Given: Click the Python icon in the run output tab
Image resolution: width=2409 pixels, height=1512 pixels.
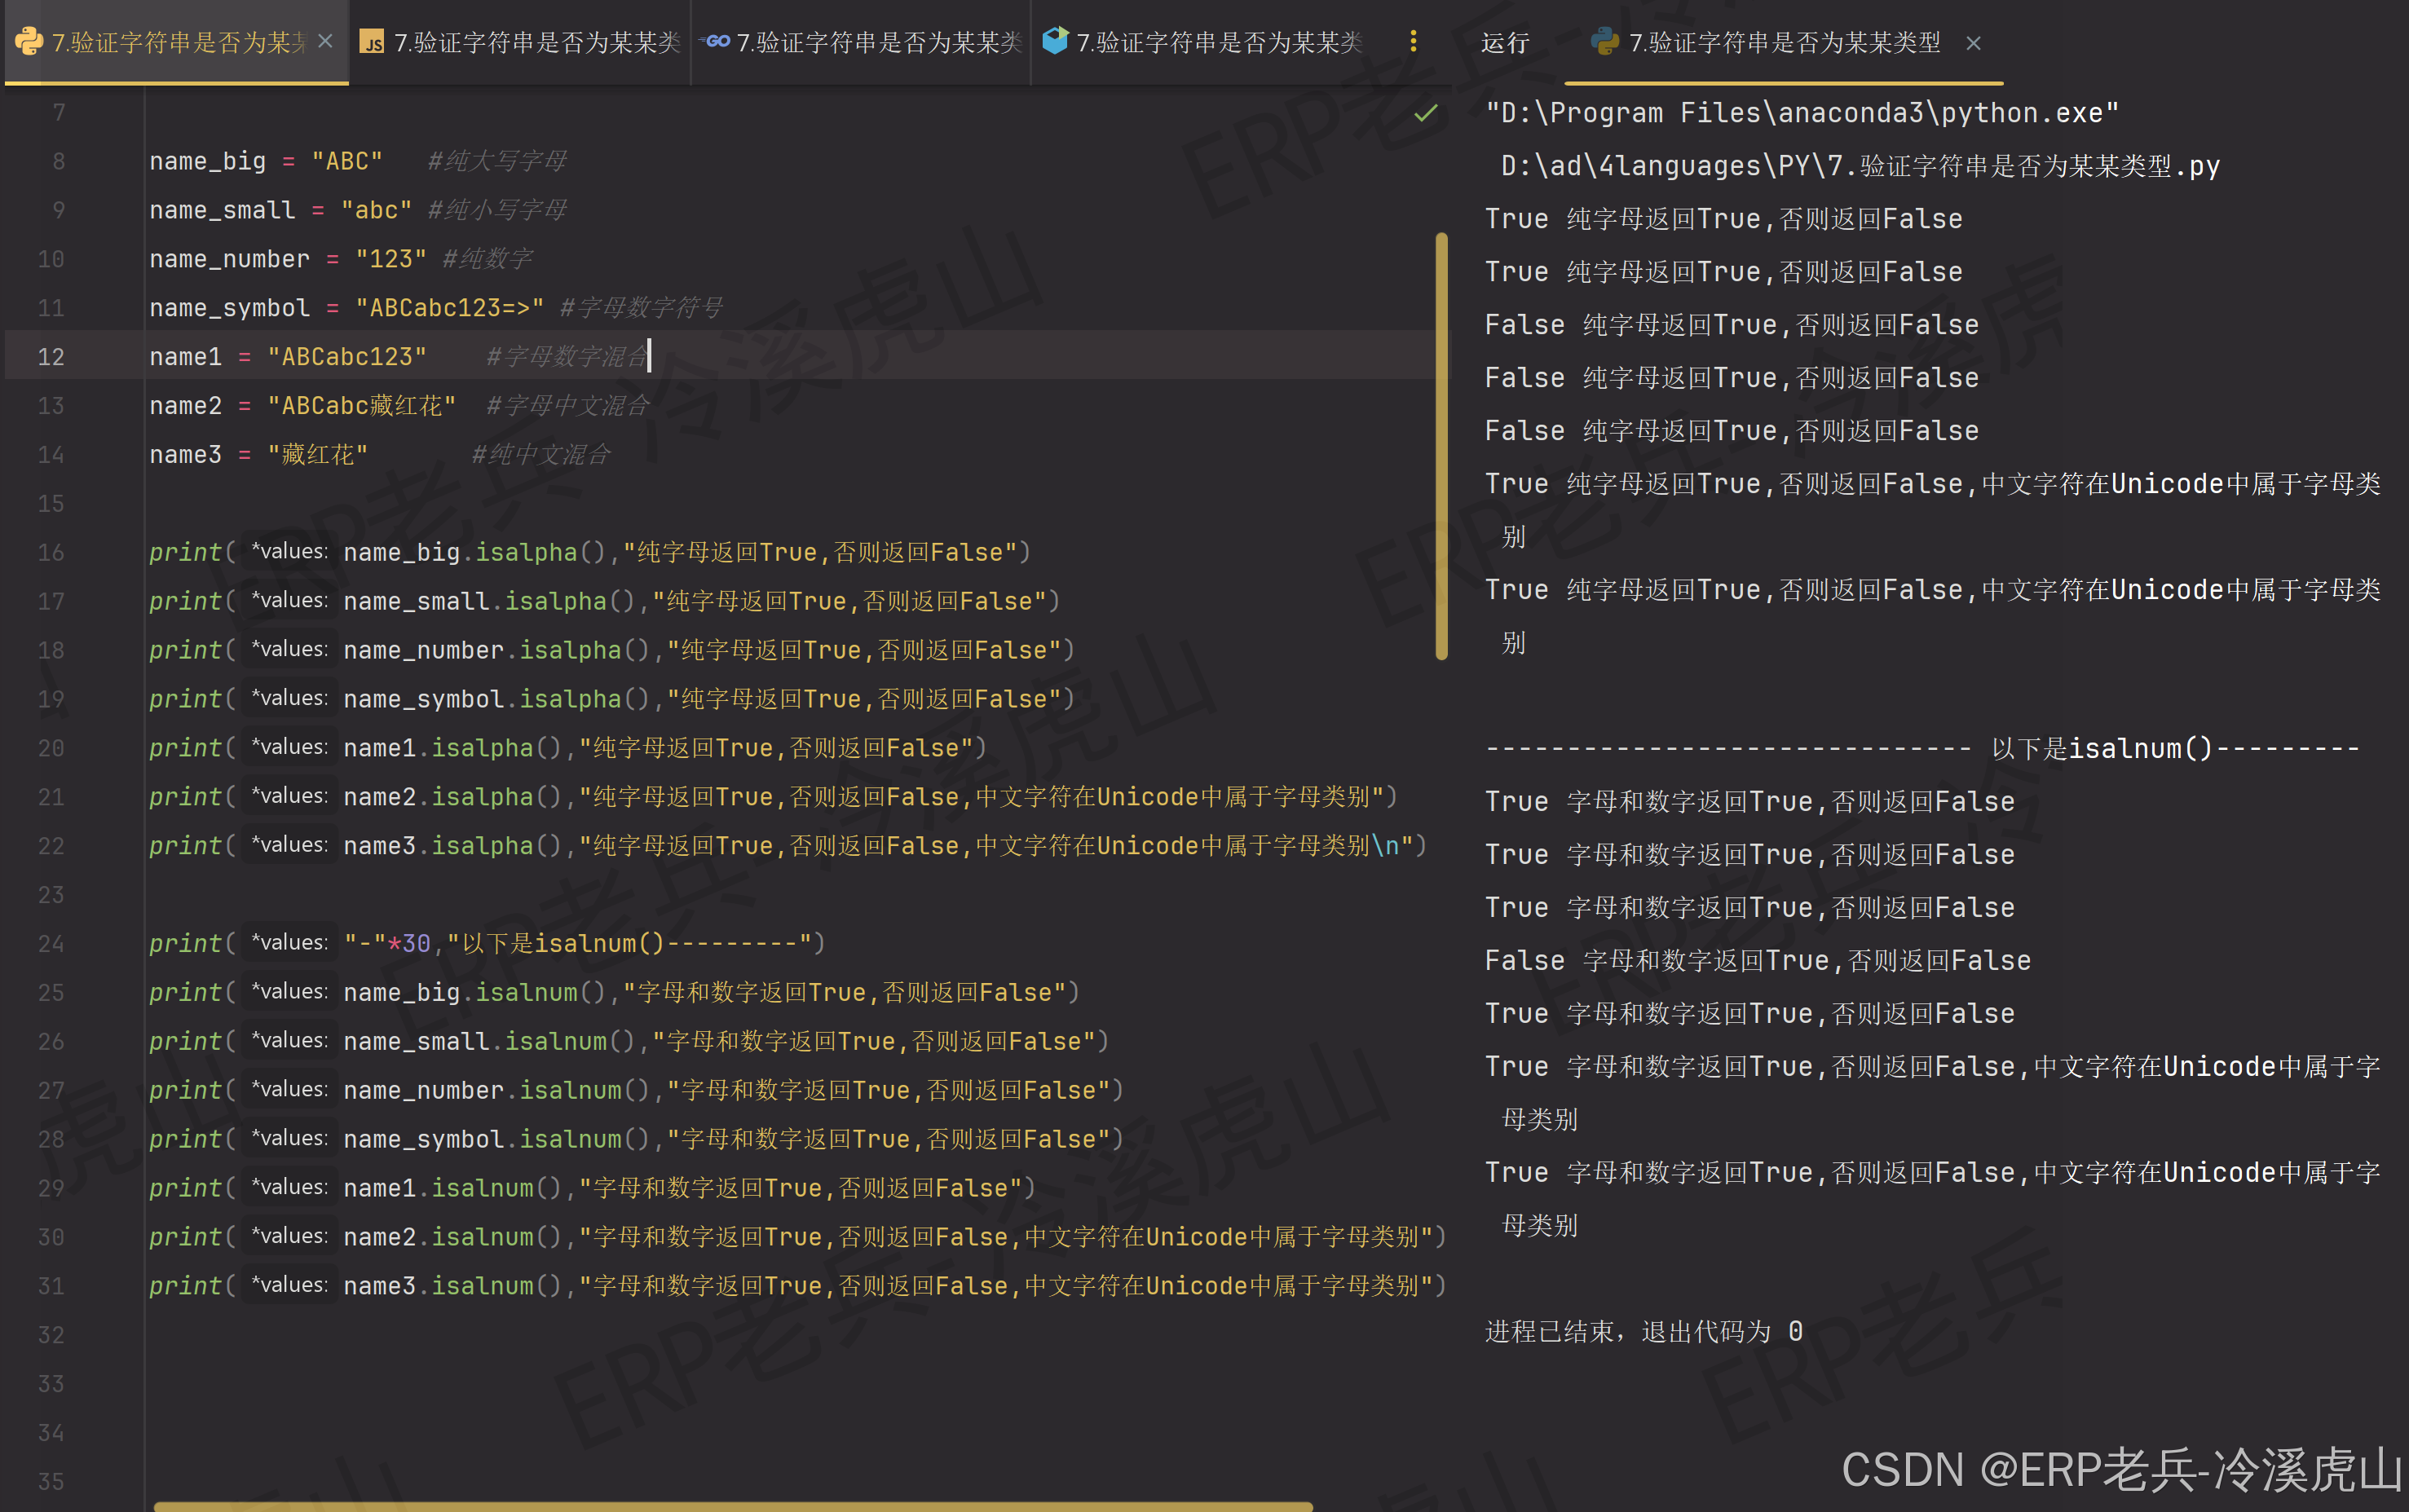Looking at the screenshot, I should pos(1604,43).
